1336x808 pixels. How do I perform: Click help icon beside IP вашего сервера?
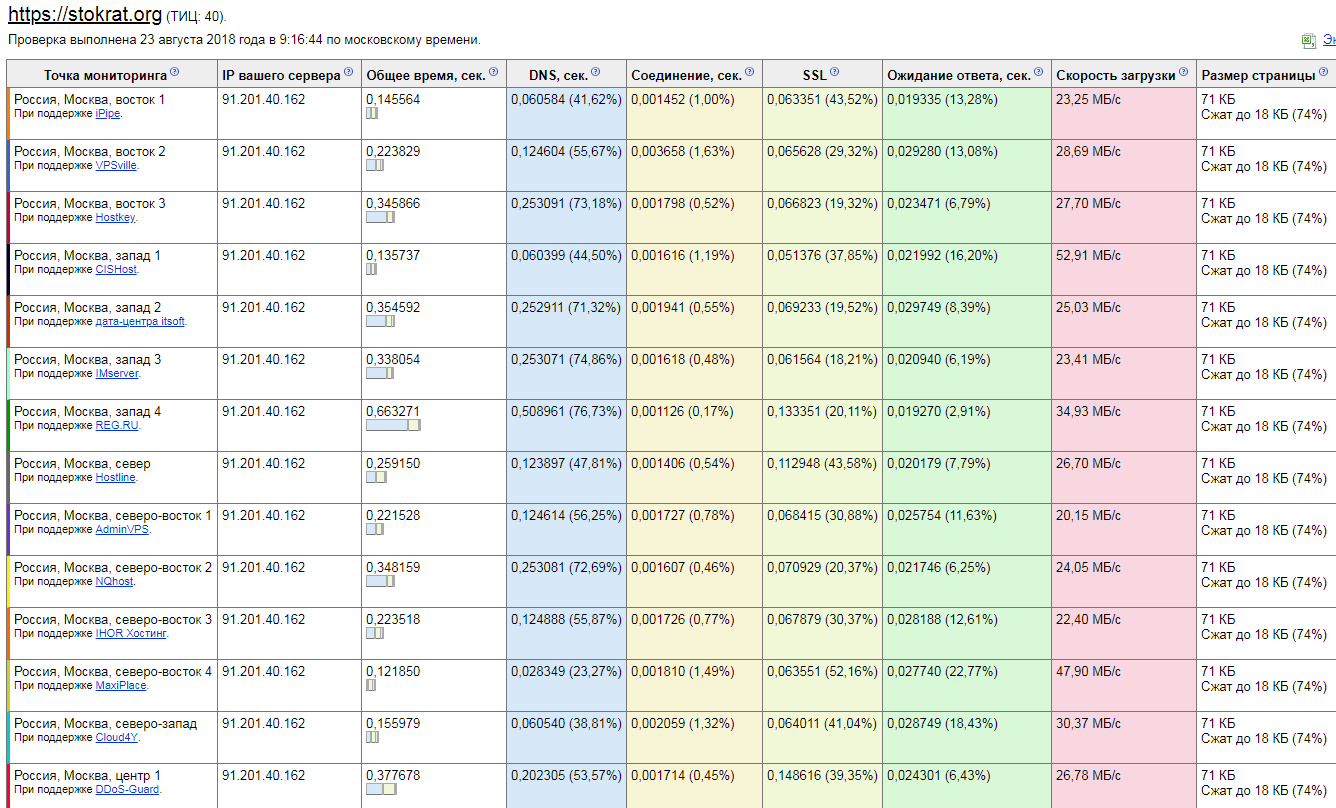(348, 72)
